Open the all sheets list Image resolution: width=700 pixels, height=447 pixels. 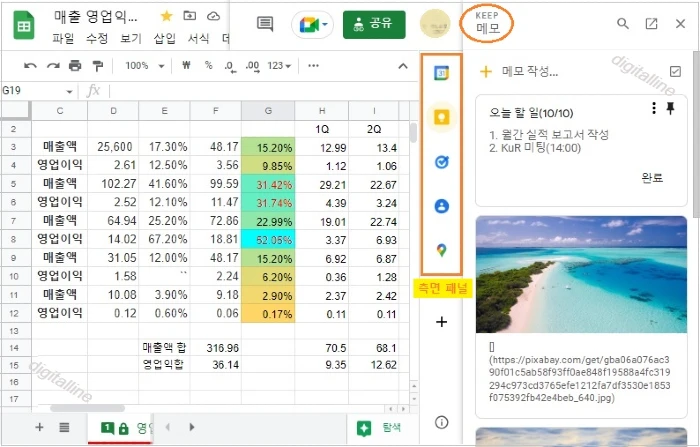[64, 427]
